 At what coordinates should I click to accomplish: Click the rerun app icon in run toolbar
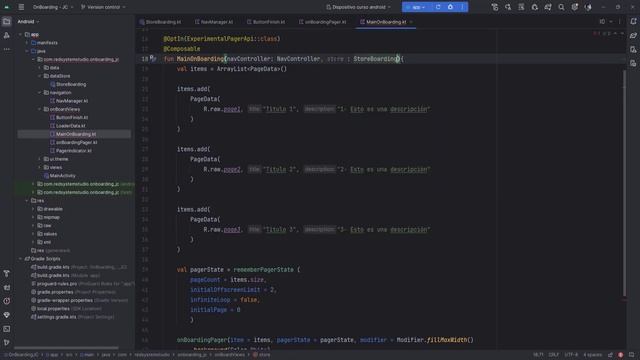click(438, 7)
